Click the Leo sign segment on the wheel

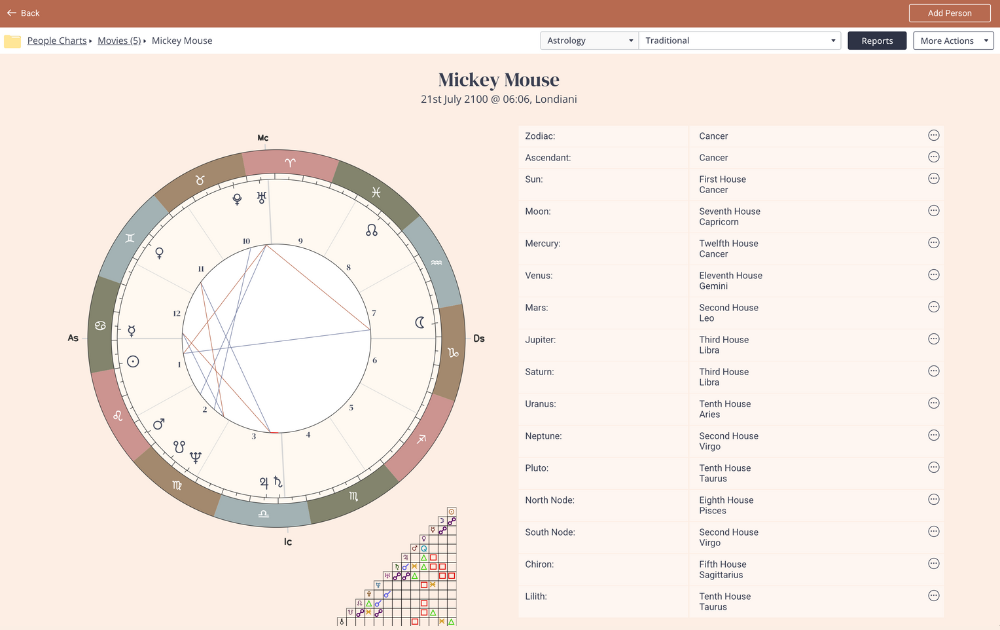pyautogui.click(x=118, y=416)
